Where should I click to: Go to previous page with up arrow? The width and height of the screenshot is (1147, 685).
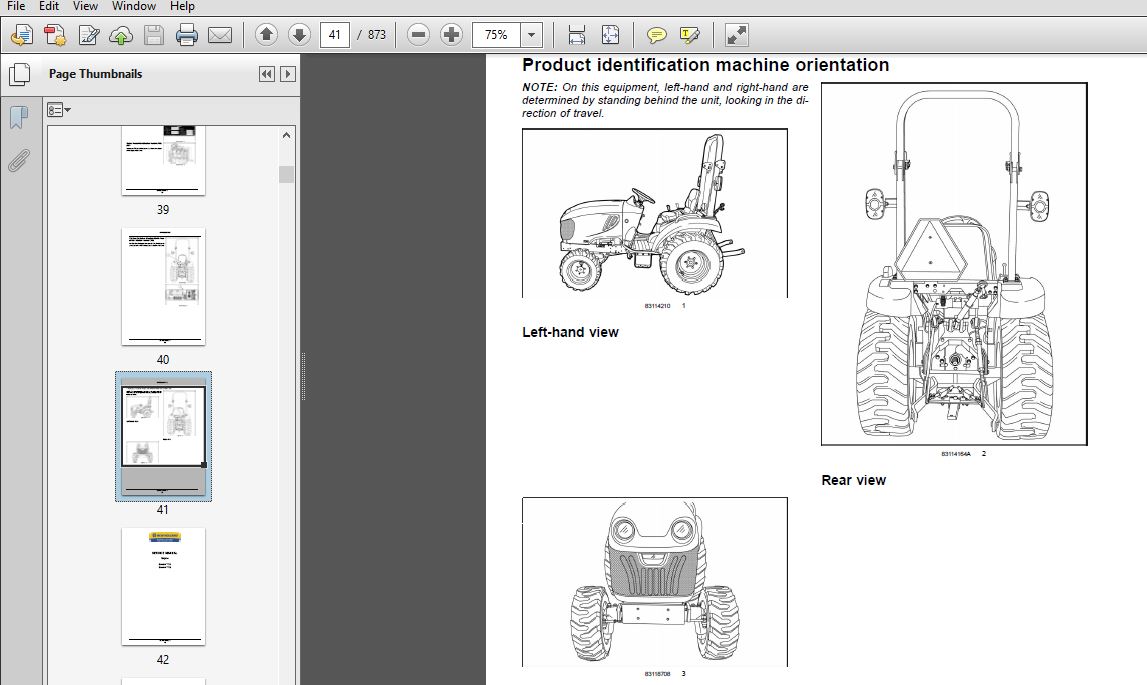pos(266,34)
